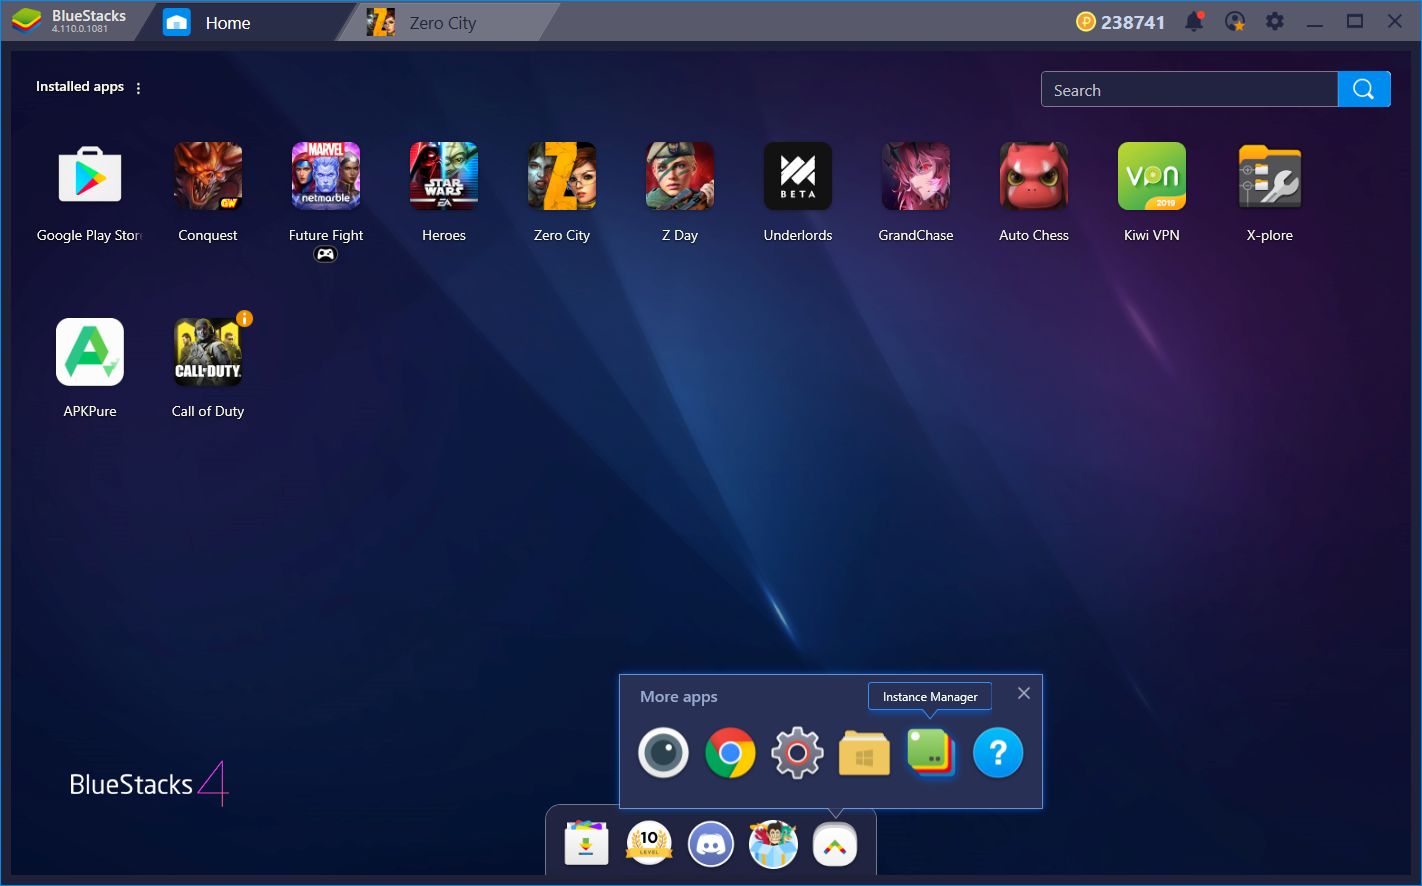Open the cartoon character gift dock icon
This screenshot has width=1422, height=886.
click(773, 845)
